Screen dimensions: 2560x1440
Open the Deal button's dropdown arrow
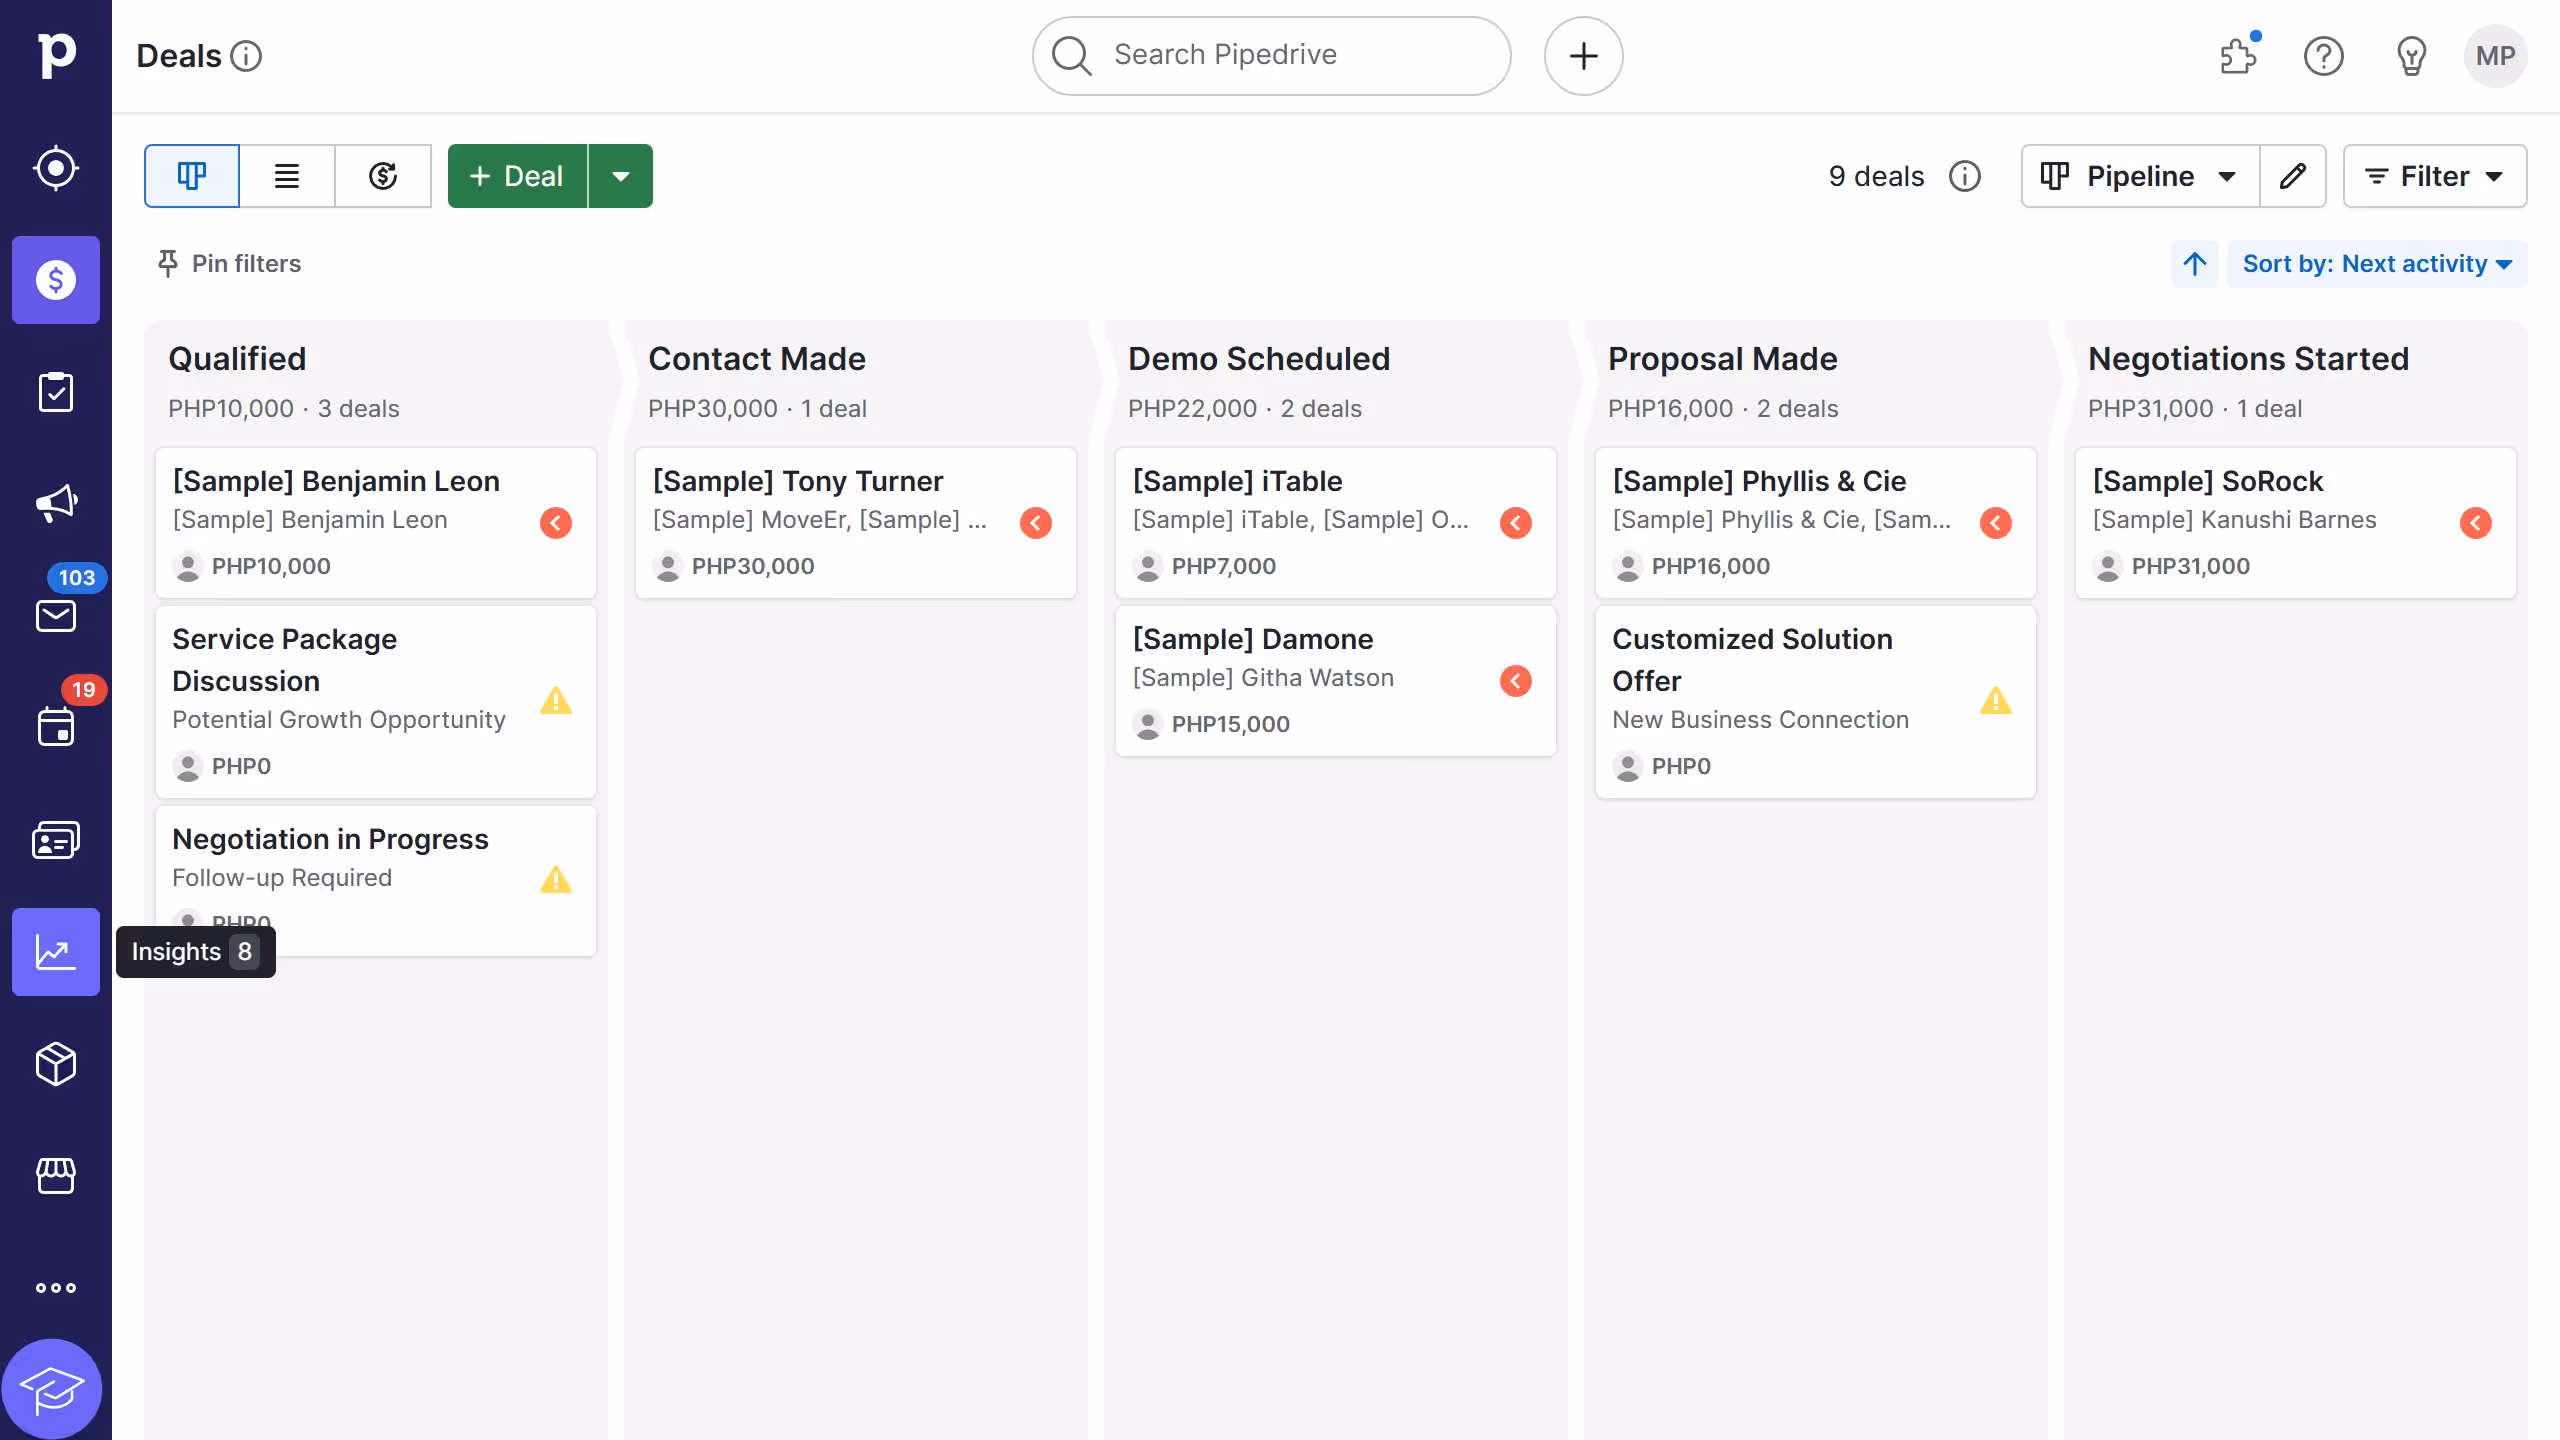(621, 175)
